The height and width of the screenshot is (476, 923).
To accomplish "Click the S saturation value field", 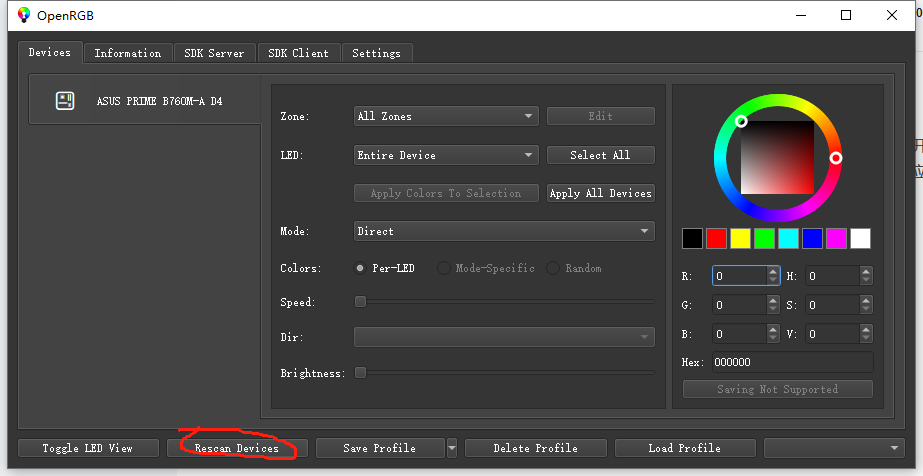I will point(832,305).
